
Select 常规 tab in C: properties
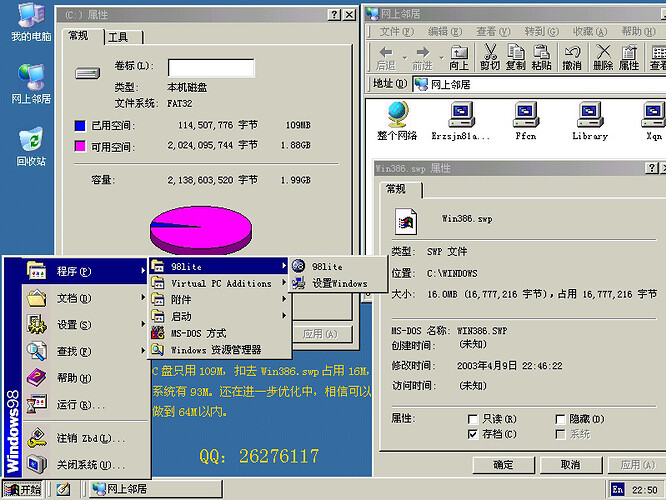coord(83,36)
